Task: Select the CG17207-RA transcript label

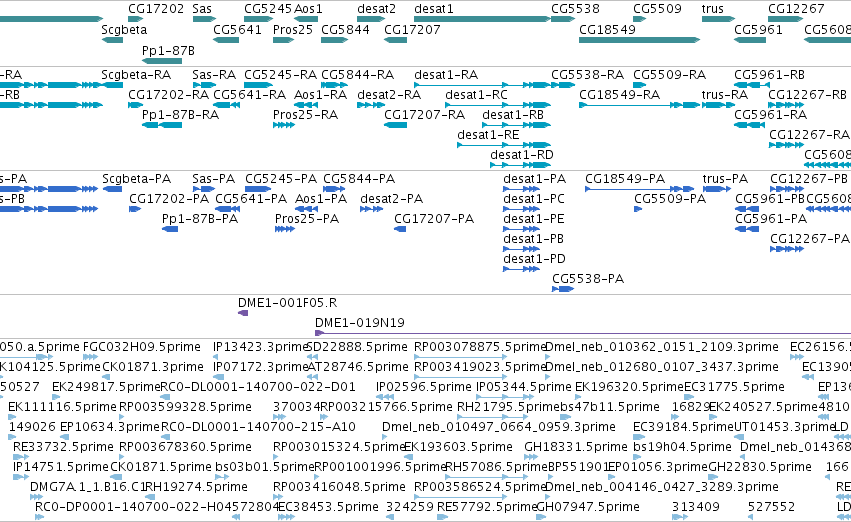Action: 424,115
